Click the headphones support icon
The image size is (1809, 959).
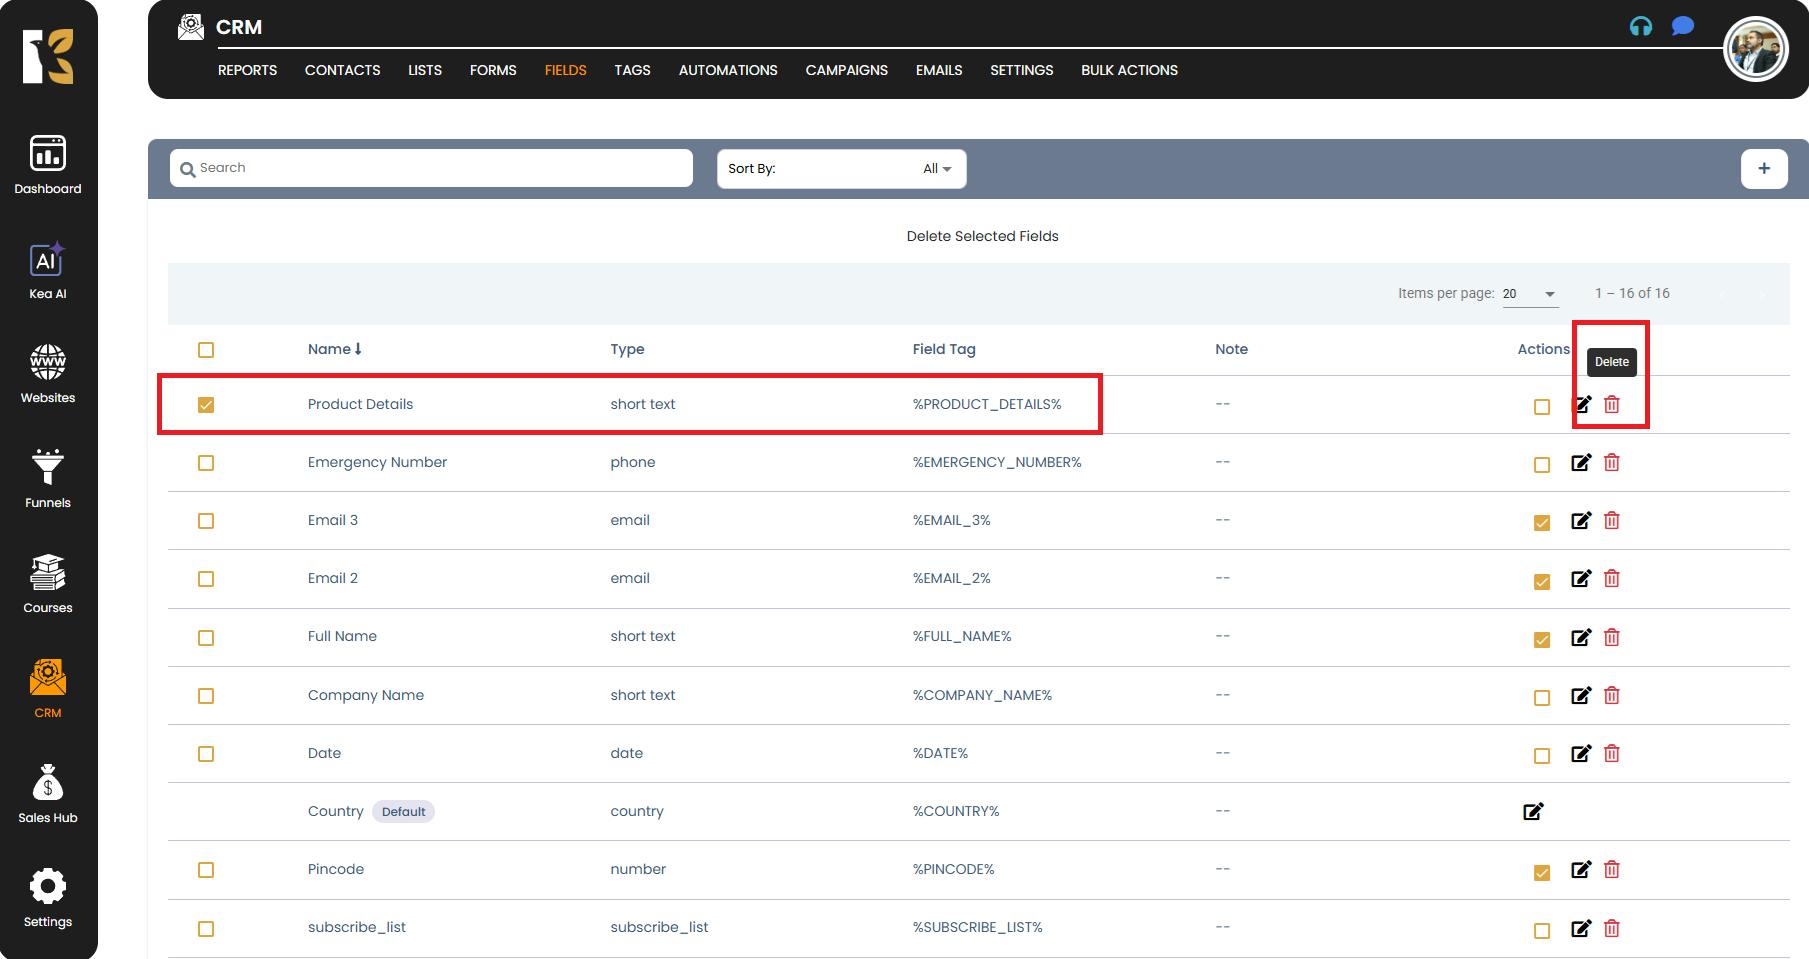pos(1640,27)
